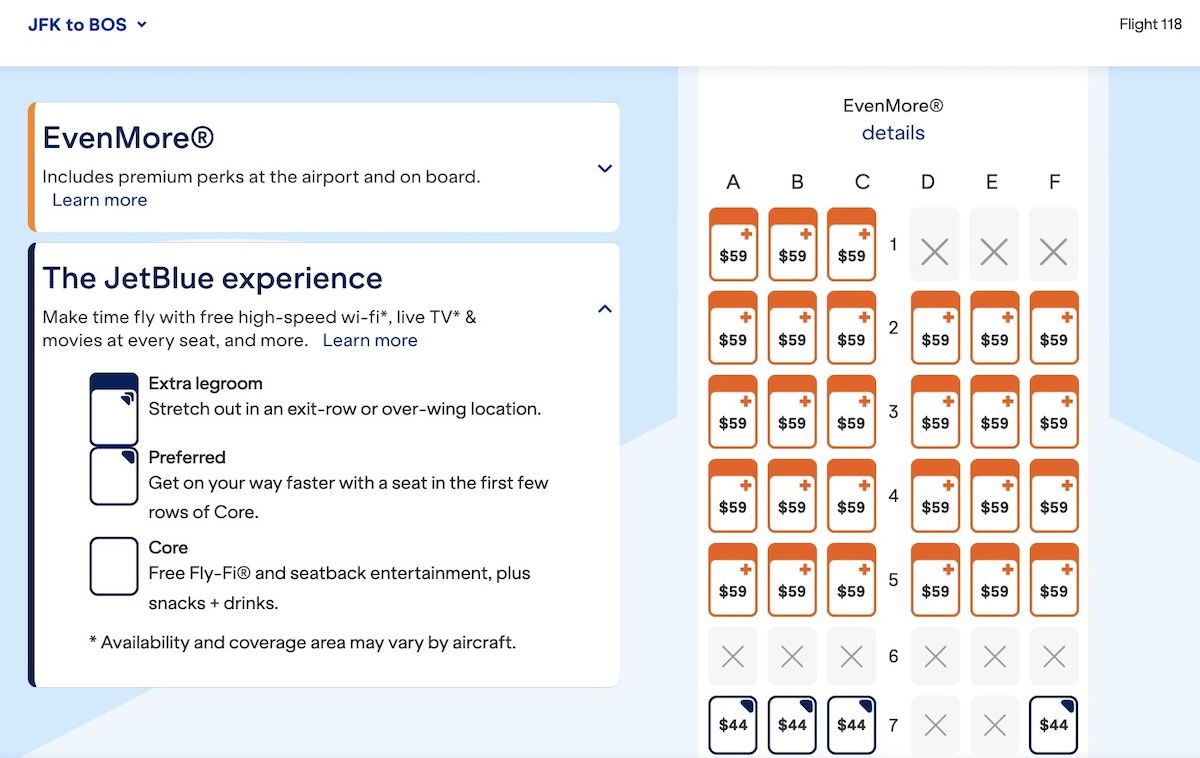Select EvenMore seat 4D
This screenshot has width=1200, height=758.
pyautogui.click(x=935, y=496)
